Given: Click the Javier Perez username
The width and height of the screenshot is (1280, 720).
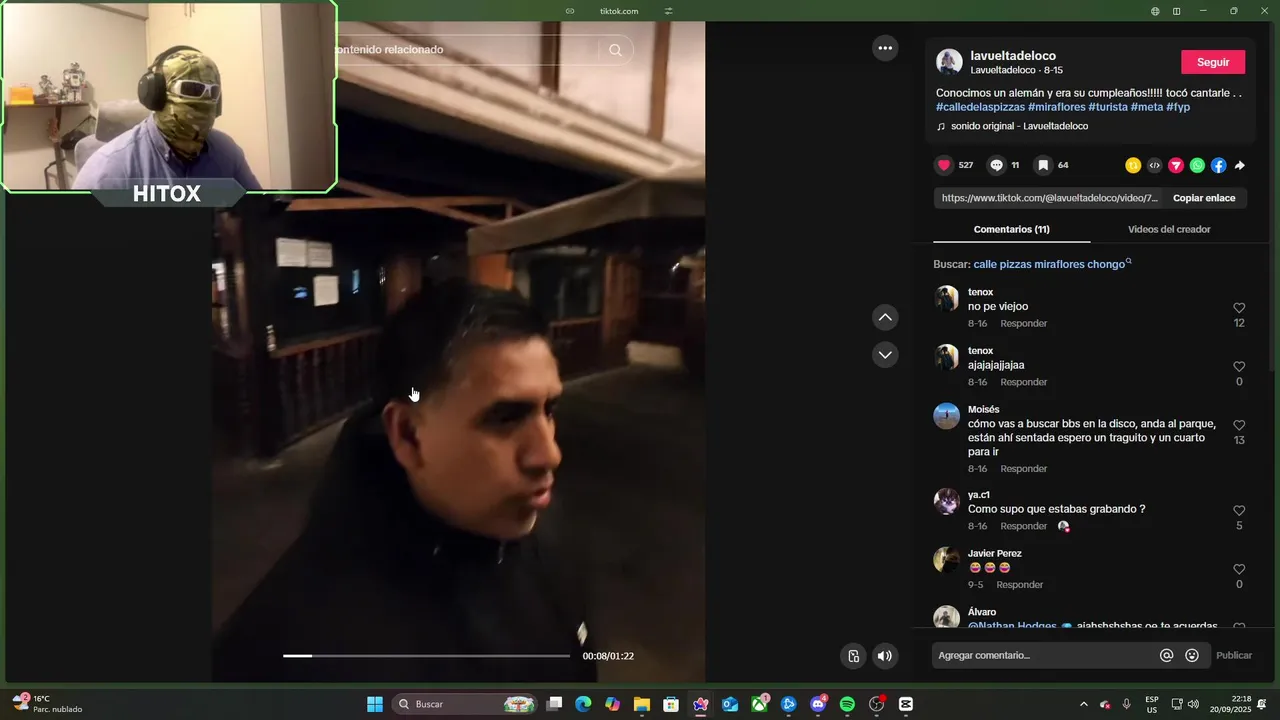Looking at the screenshot, I should pos(995,553).
